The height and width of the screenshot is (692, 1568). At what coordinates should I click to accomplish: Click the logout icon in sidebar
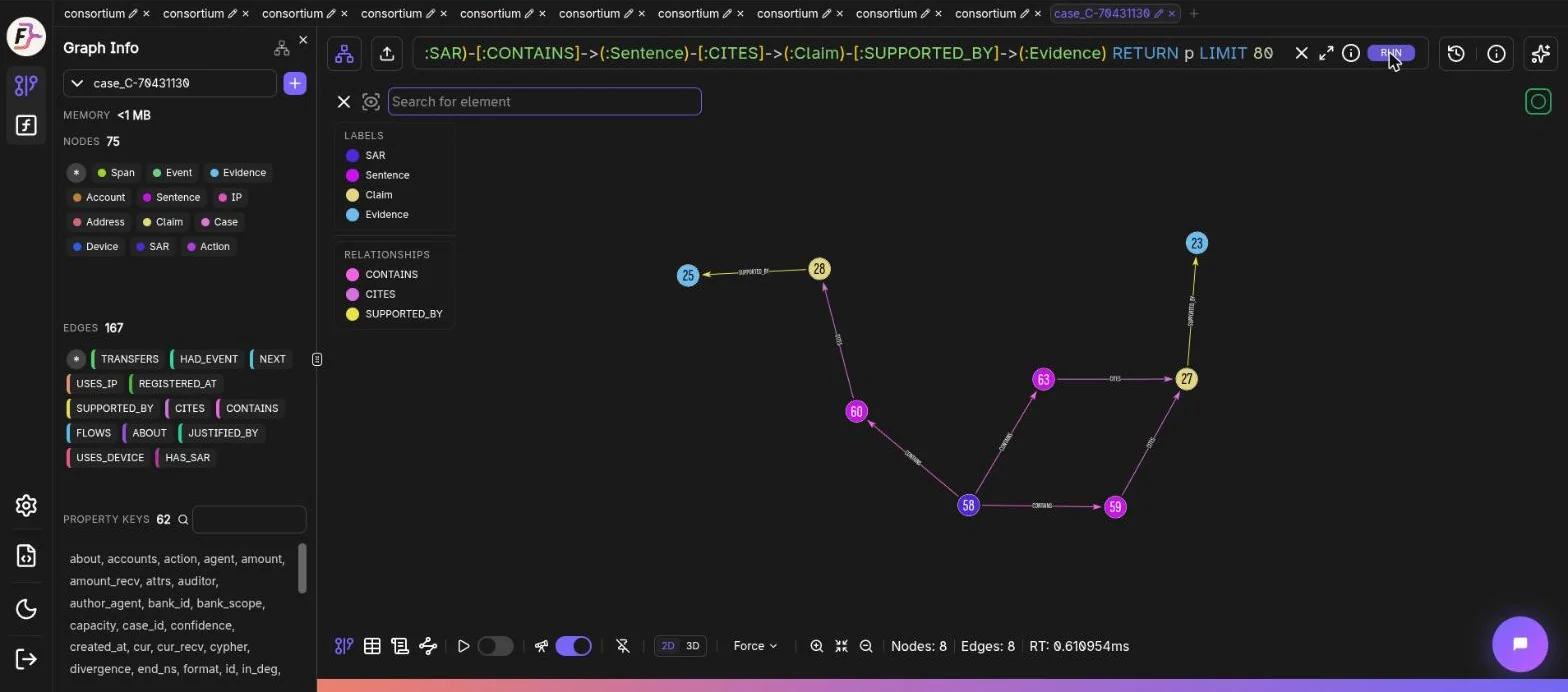tap(26, 659)
